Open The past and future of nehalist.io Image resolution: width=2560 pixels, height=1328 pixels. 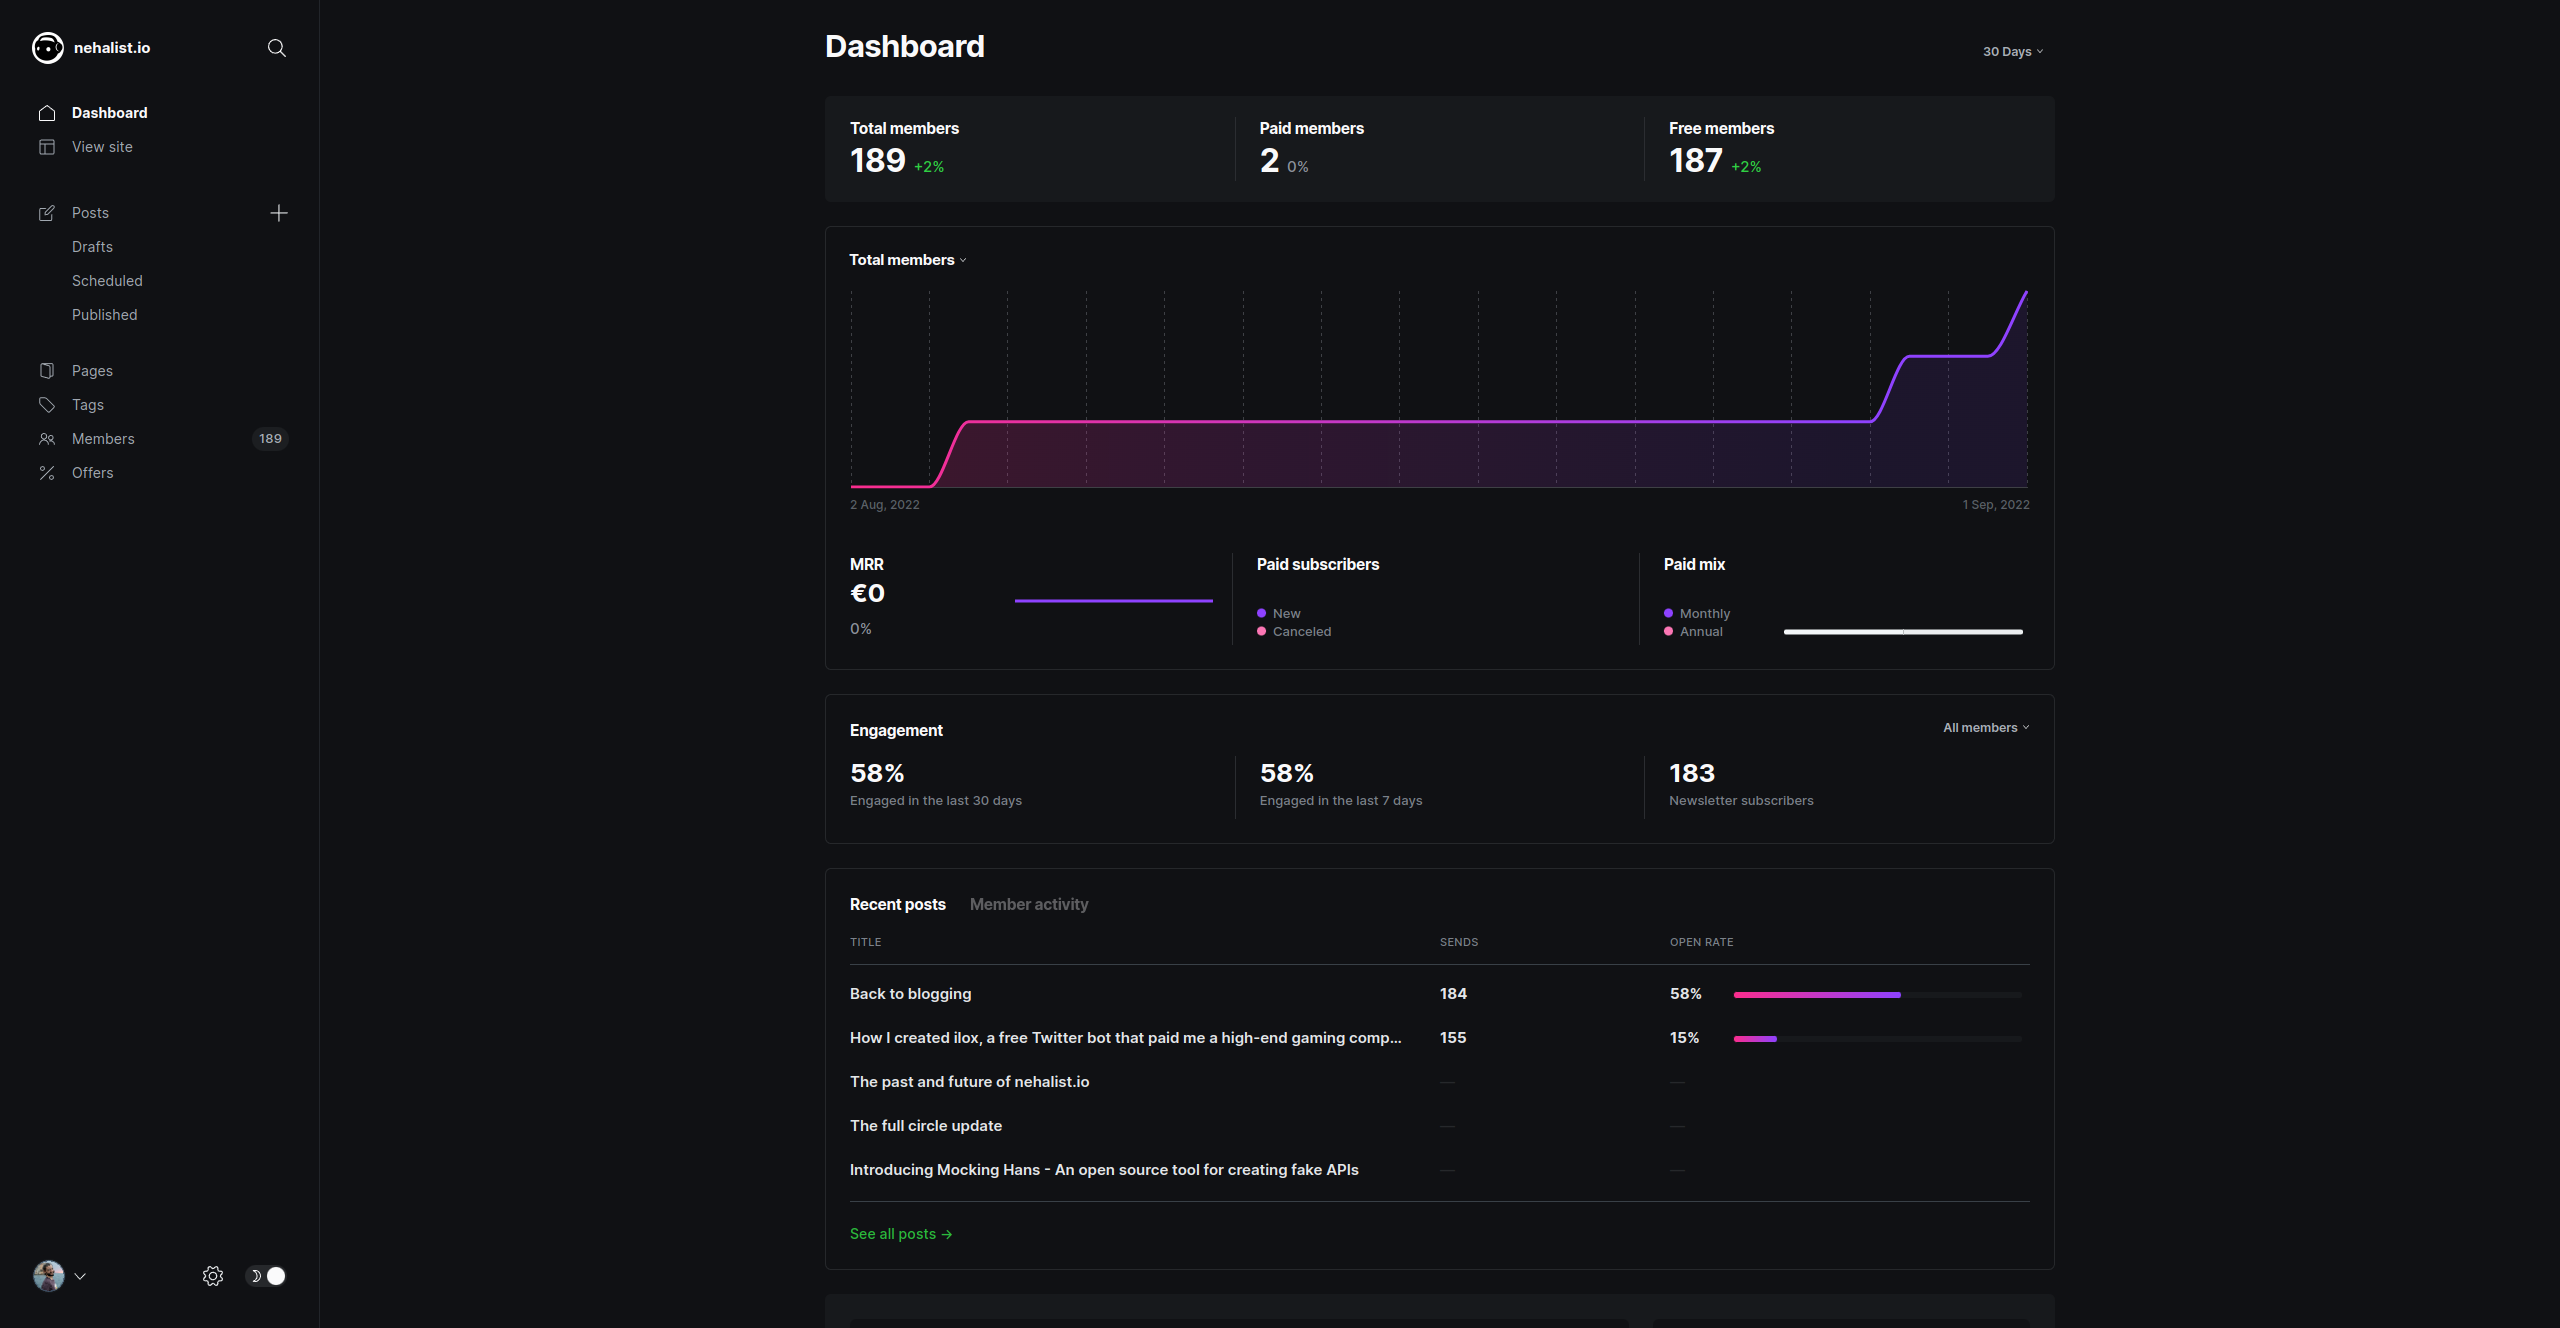[x=970, y=1082]
